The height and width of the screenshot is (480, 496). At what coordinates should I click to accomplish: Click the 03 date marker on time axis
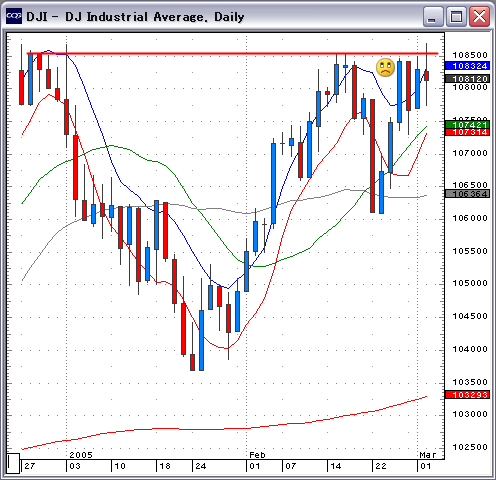[75, 466]
